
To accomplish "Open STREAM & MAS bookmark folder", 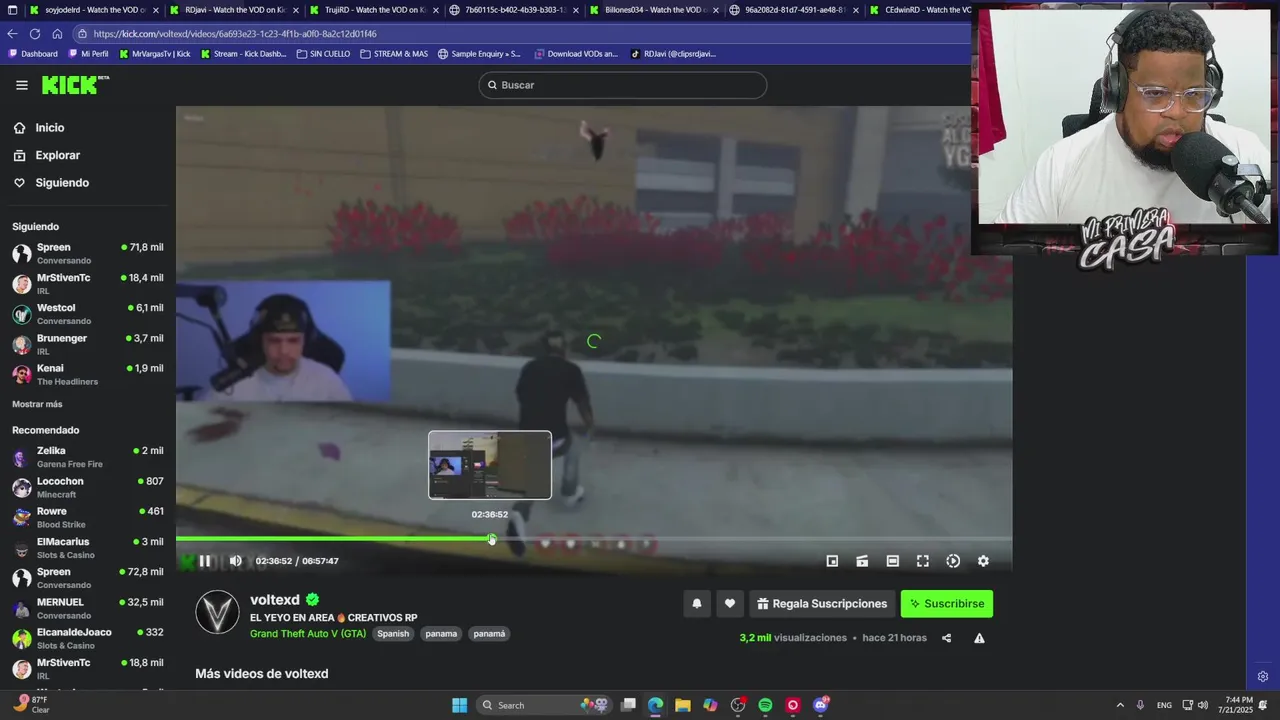I will [394, 54].
